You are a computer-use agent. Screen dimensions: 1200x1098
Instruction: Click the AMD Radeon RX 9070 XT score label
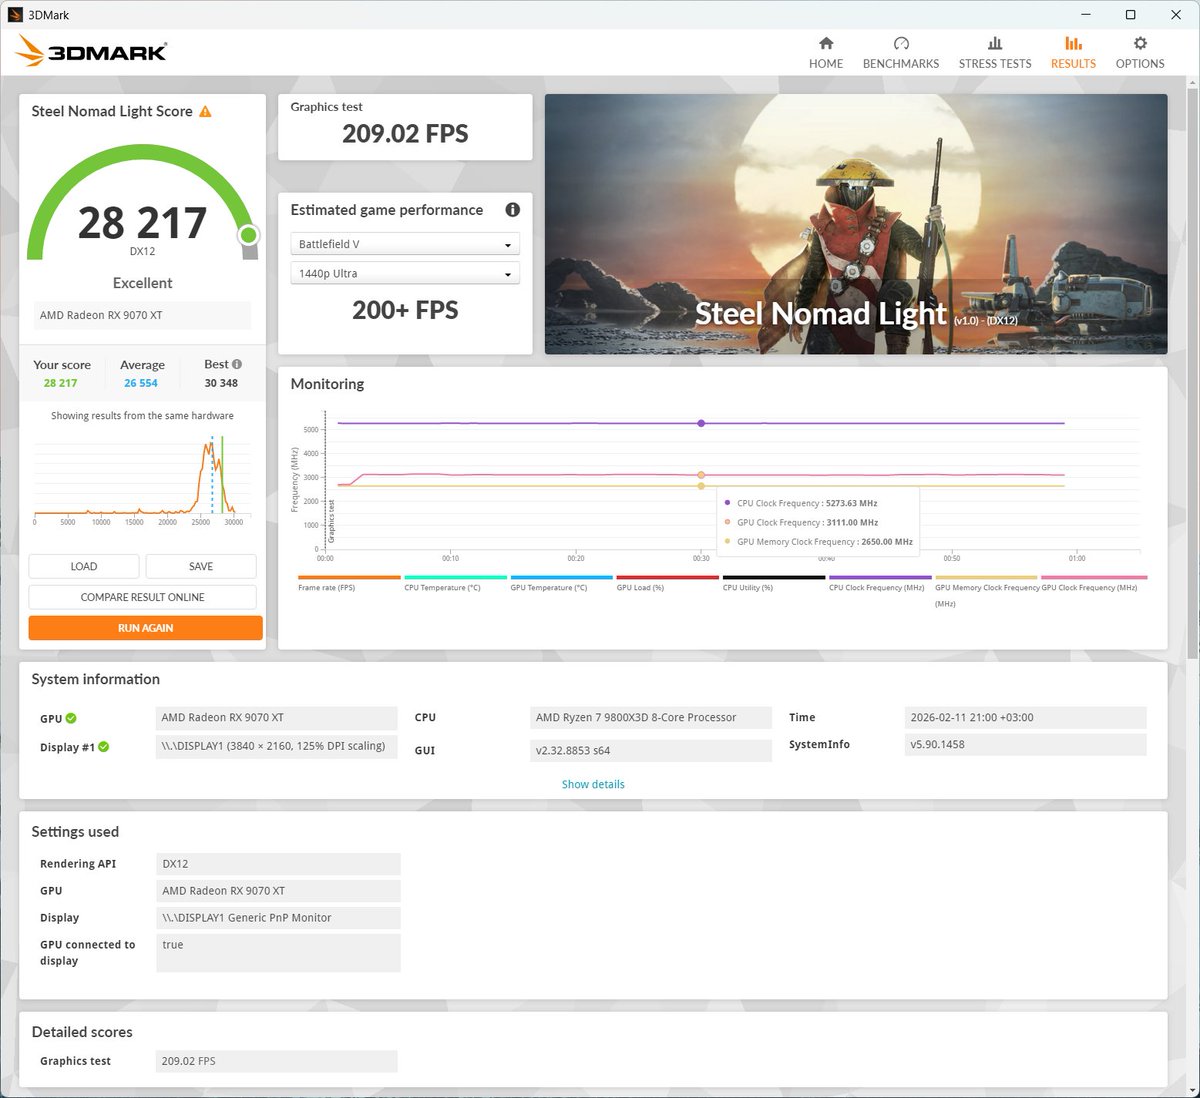[x=142, y=315]
